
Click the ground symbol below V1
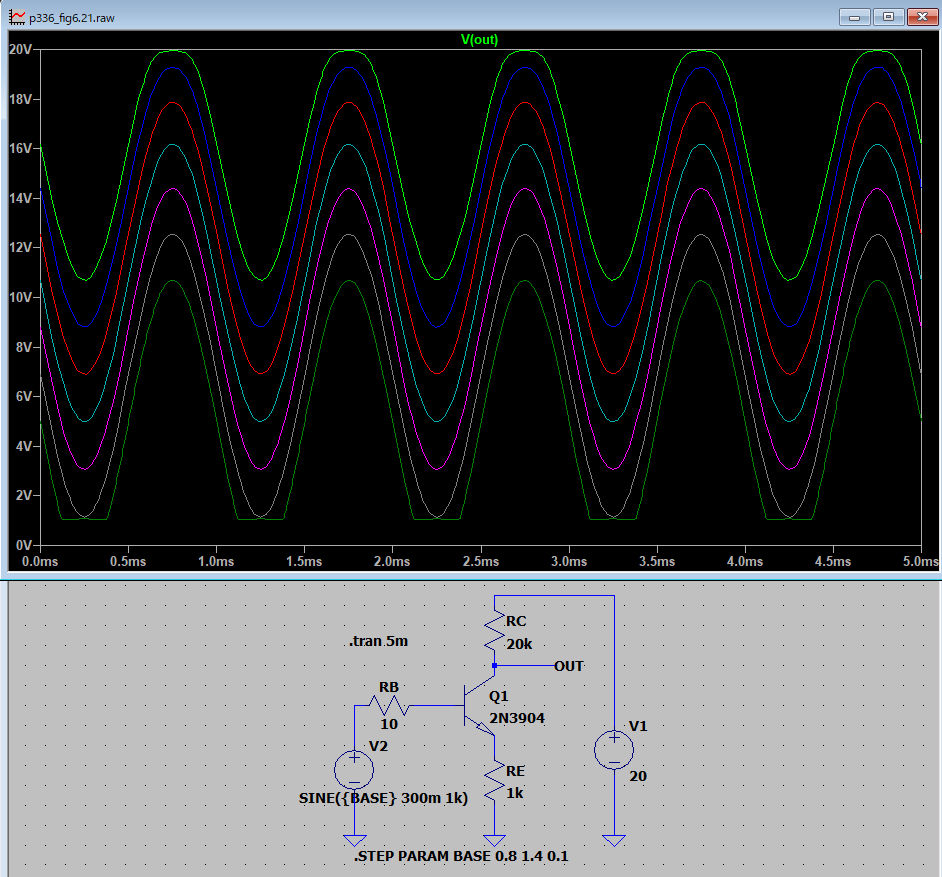613,840
